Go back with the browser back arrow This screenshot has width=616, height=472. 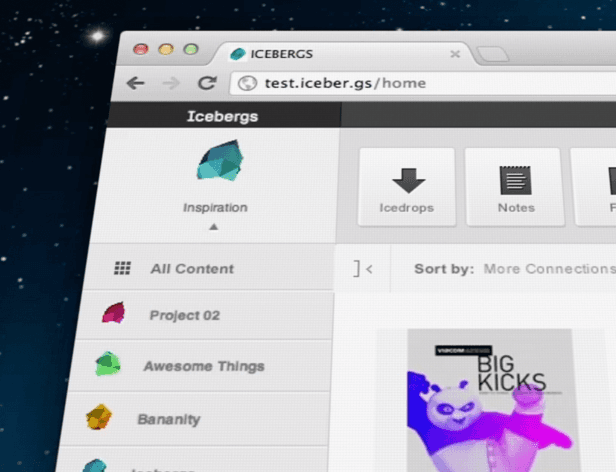coord(136,83)
